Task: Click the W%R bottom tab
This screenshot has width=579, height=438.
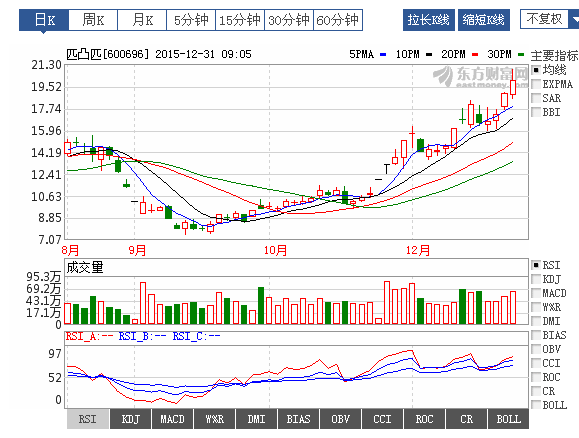Action: point(215,419)
